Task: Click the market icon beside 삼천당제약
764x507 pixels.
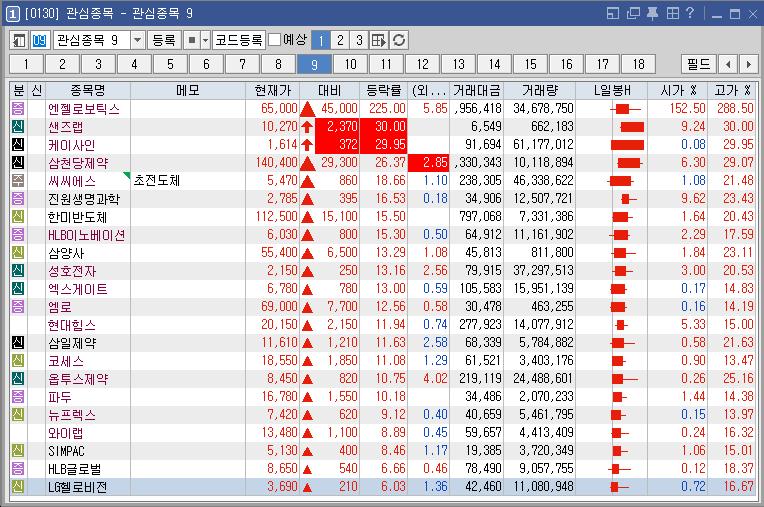Action: pyautogui.click(x=18, y=162)
